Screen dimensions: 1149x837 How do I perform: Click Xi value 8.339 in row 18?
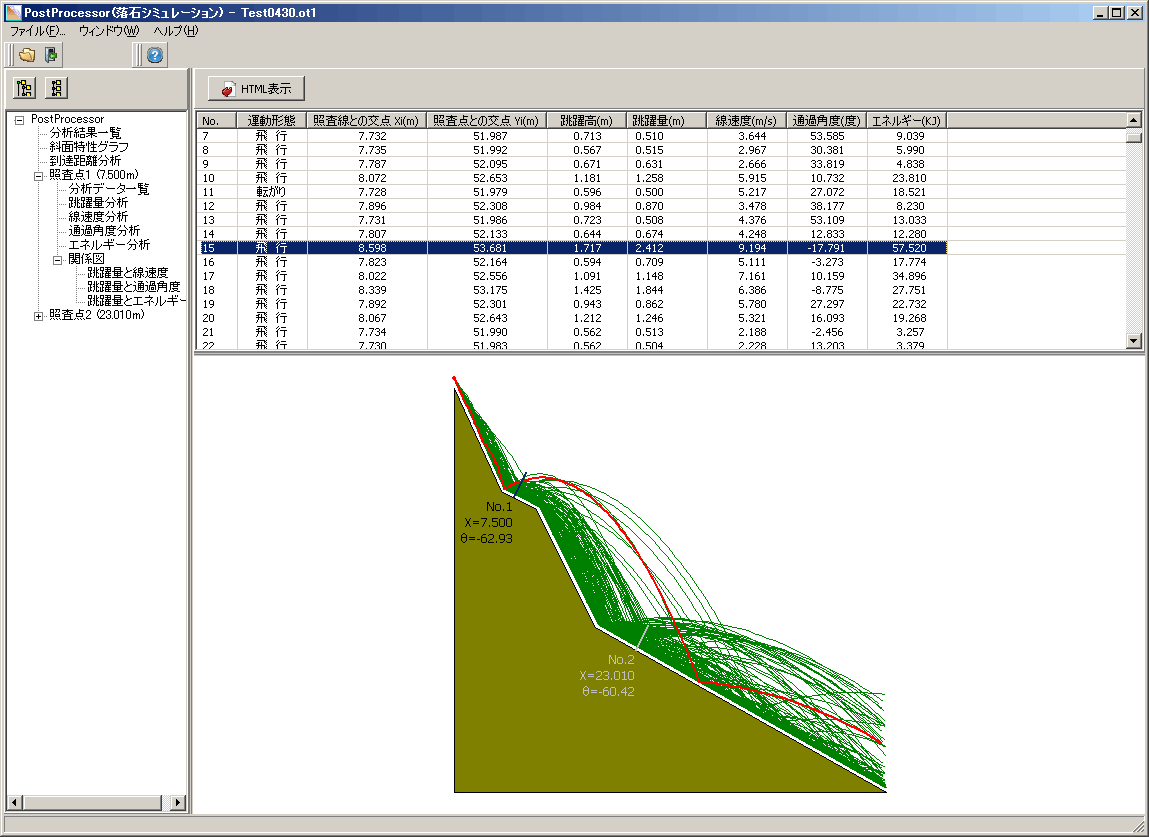[372, 290]
